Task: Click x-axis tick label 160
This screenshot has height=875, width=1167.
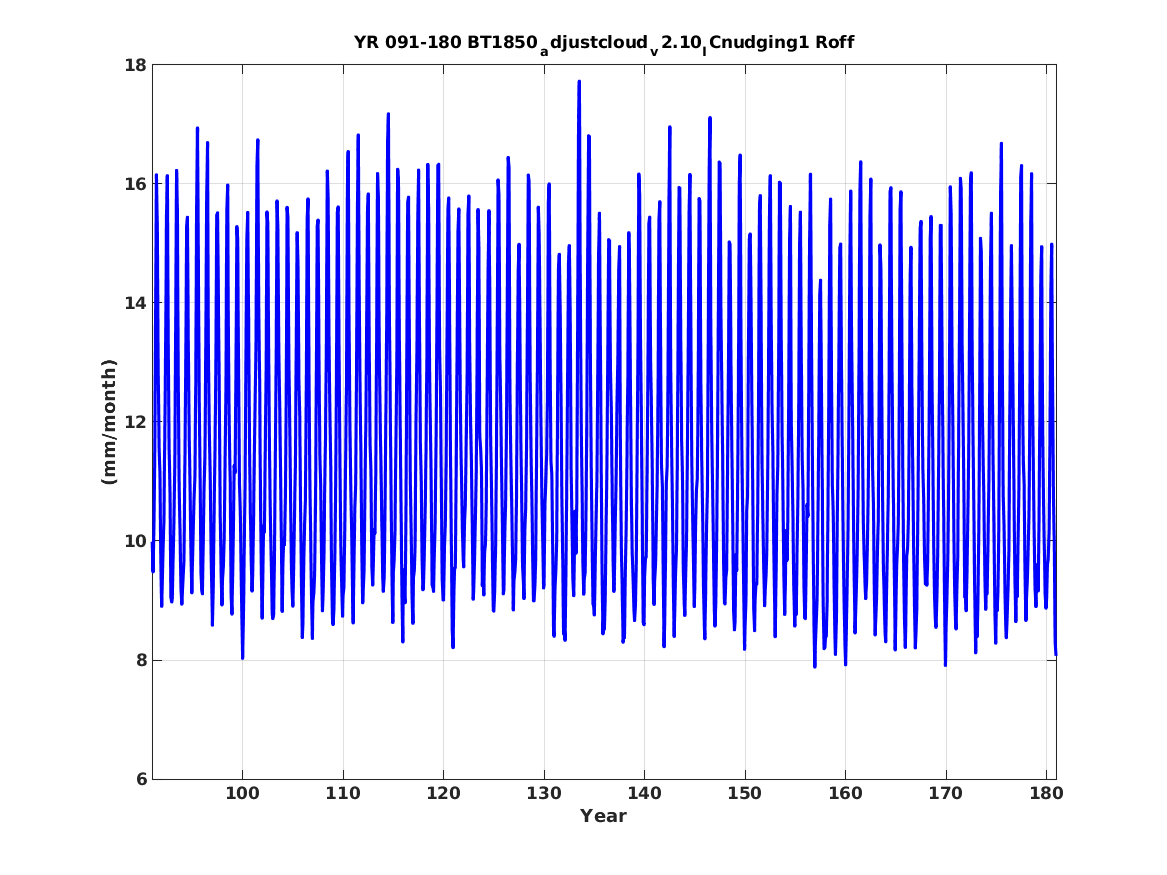Action: pyautogui.click(x=845, y=794)
